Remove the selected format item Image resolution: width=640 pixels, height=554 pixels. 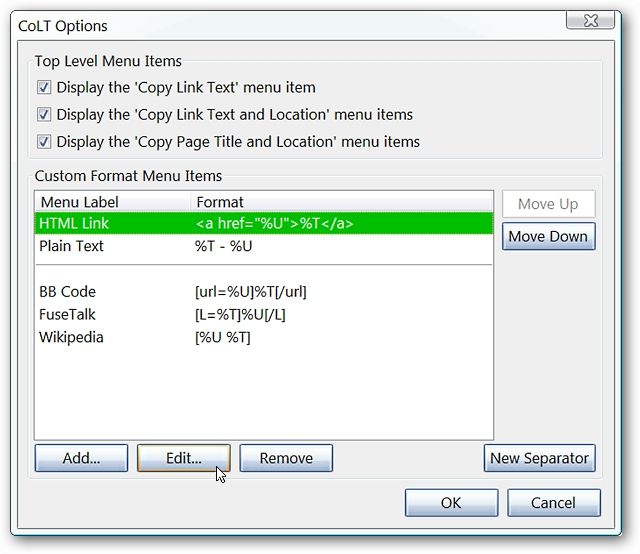click(286, 458)
